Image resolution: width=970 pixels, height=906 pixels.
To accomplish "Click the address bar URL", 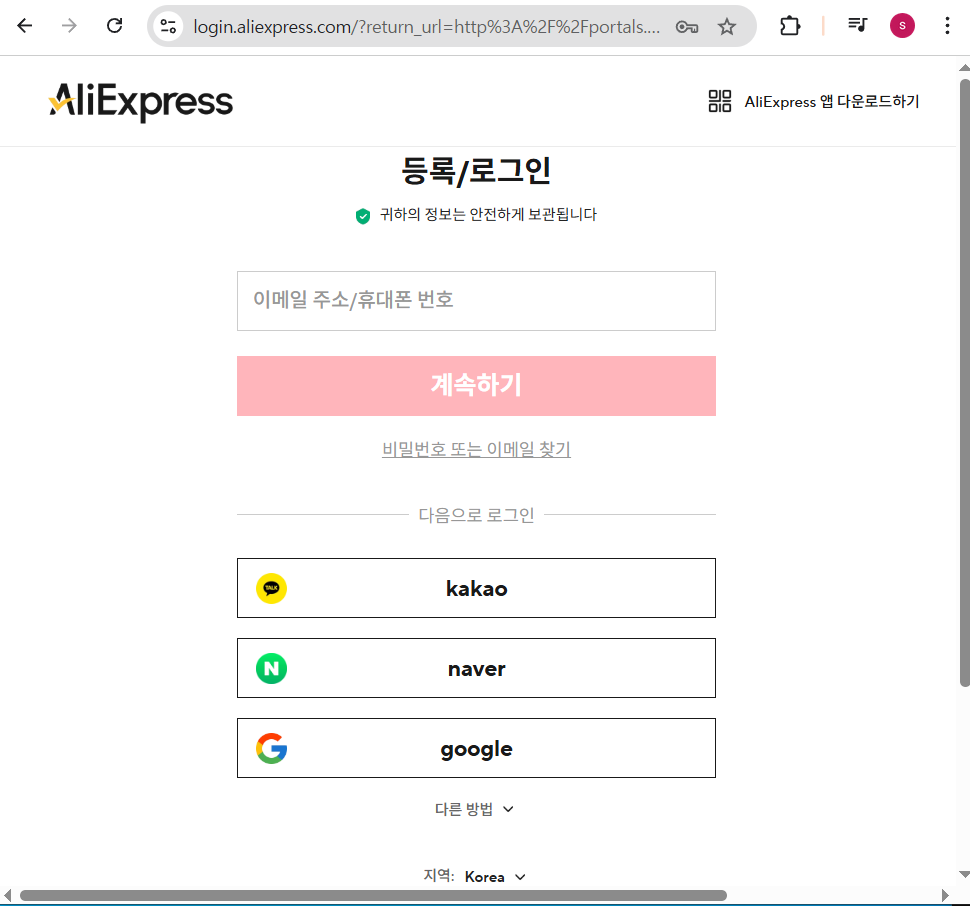I will click(x=427, y=27).
